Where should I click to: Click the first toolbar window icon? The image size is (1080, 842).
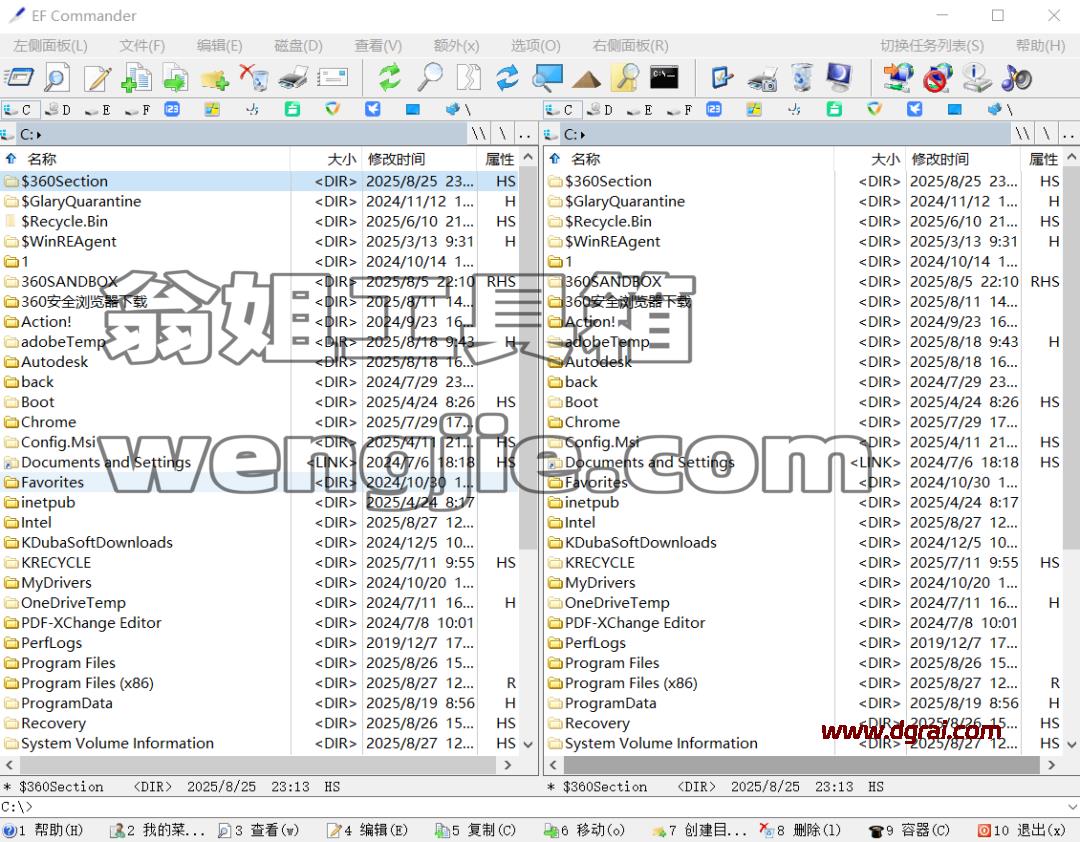click(x=19, y=77)
